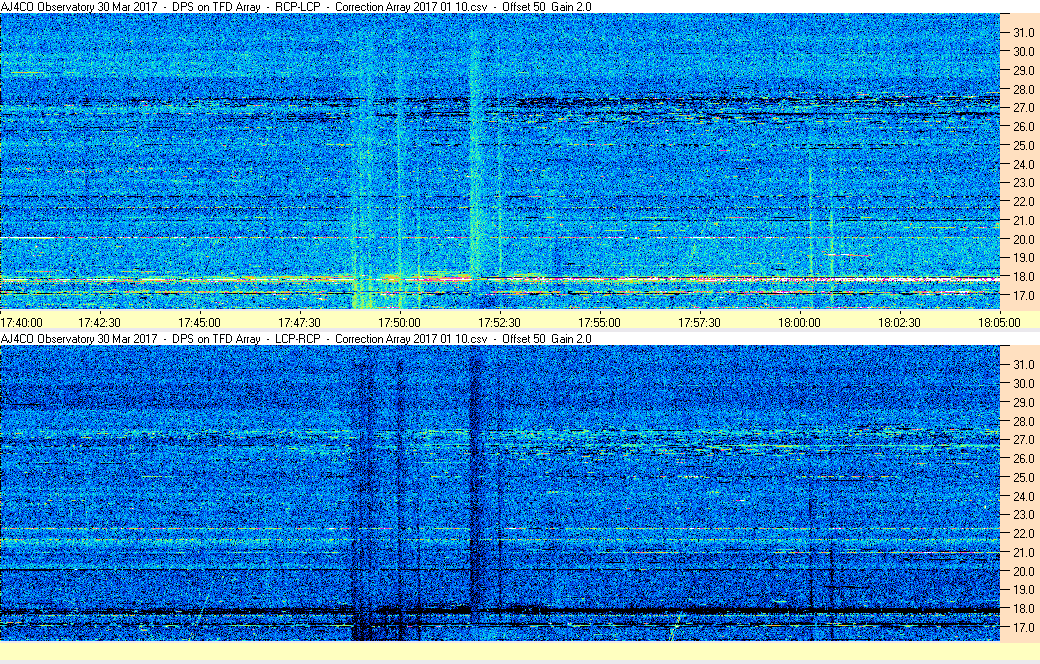
Task: Click 31.0 frequency label on upper spectrogram
Action: pos(1024,33)
